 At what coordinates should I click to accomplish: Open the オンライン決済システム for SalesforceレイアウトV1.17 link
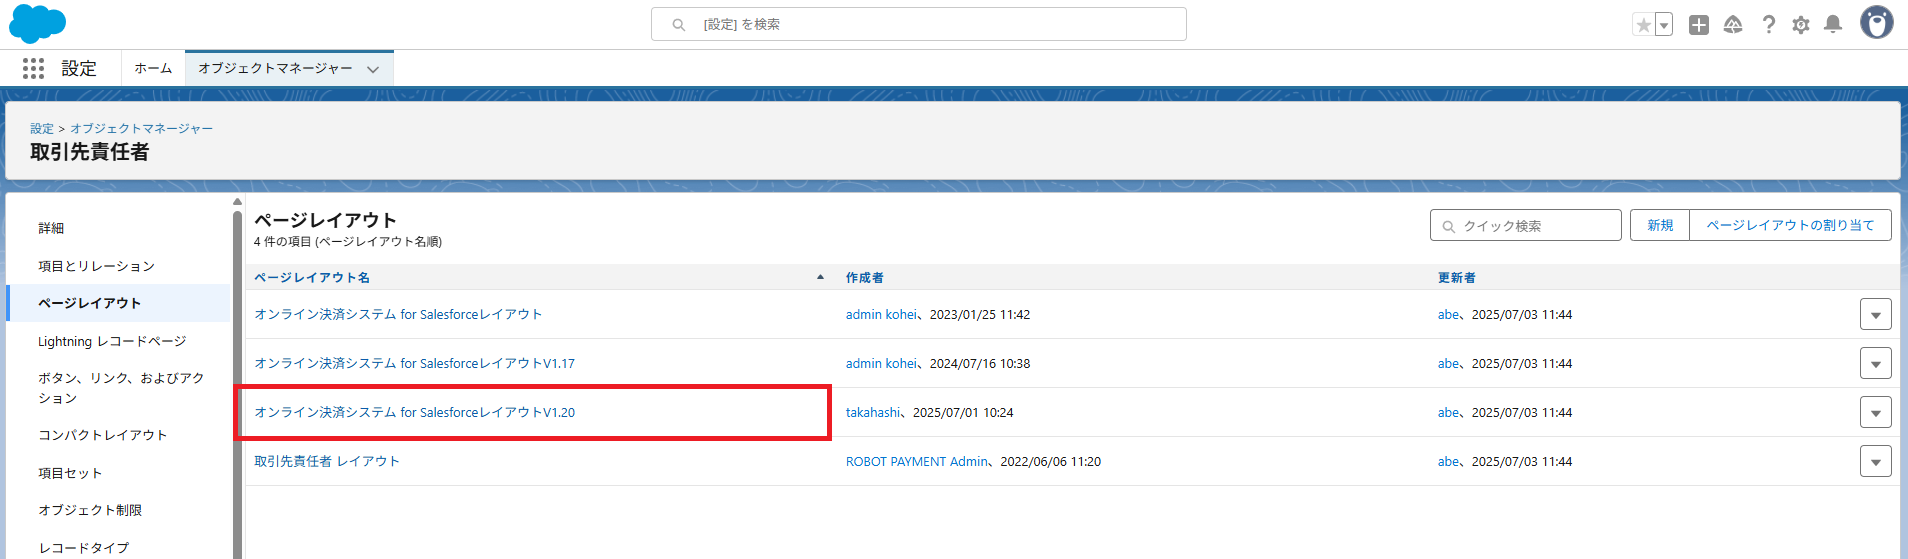point(414,363)
